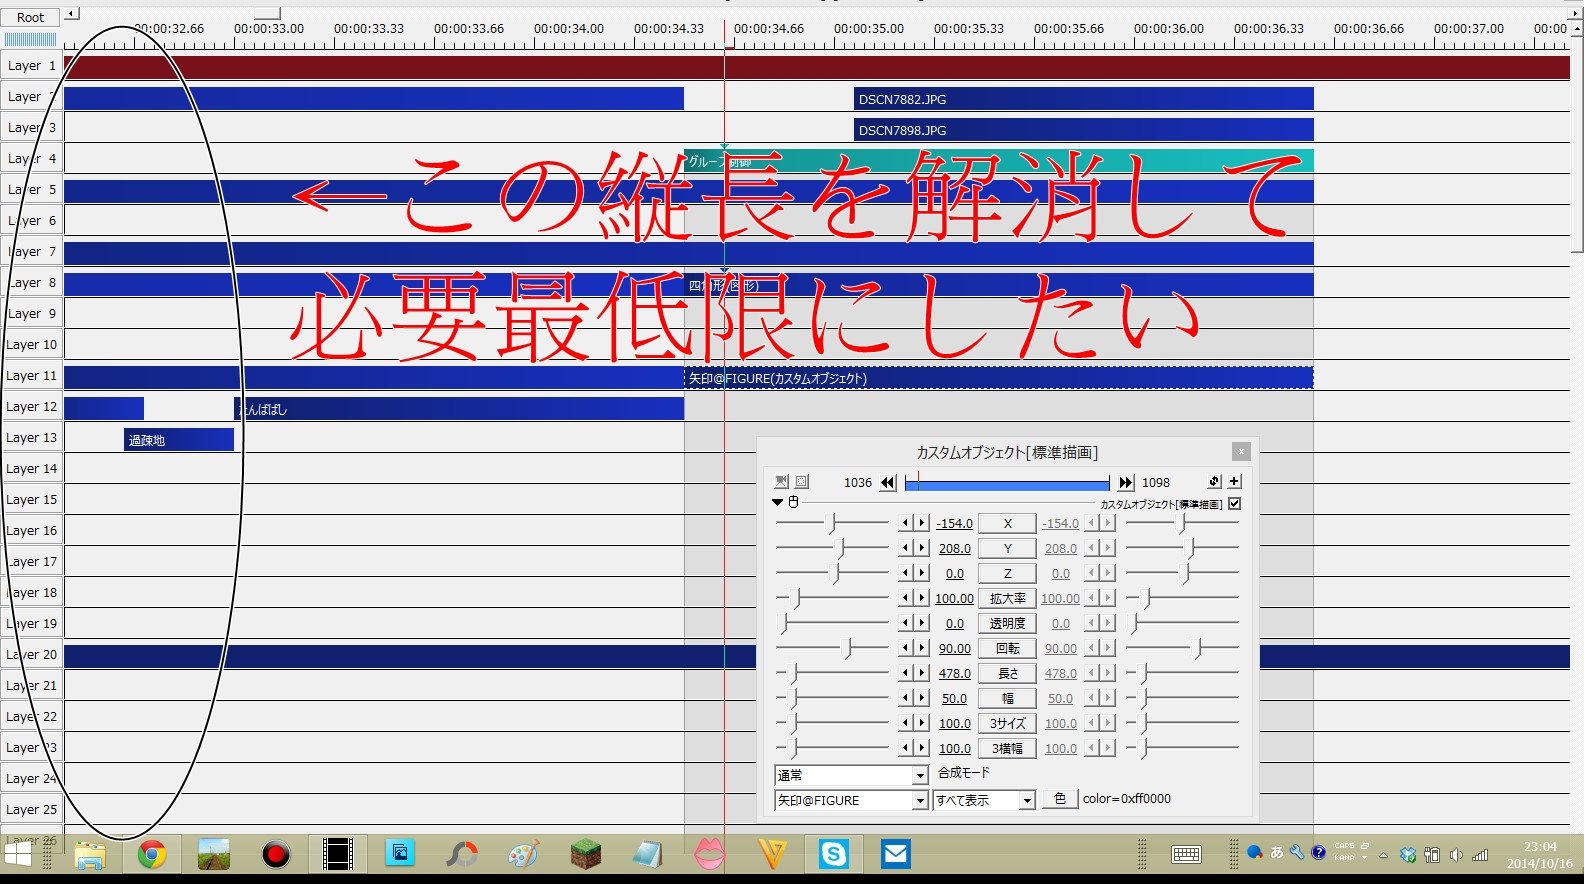Open the すべて表示 dropdown

coord(984,800)
